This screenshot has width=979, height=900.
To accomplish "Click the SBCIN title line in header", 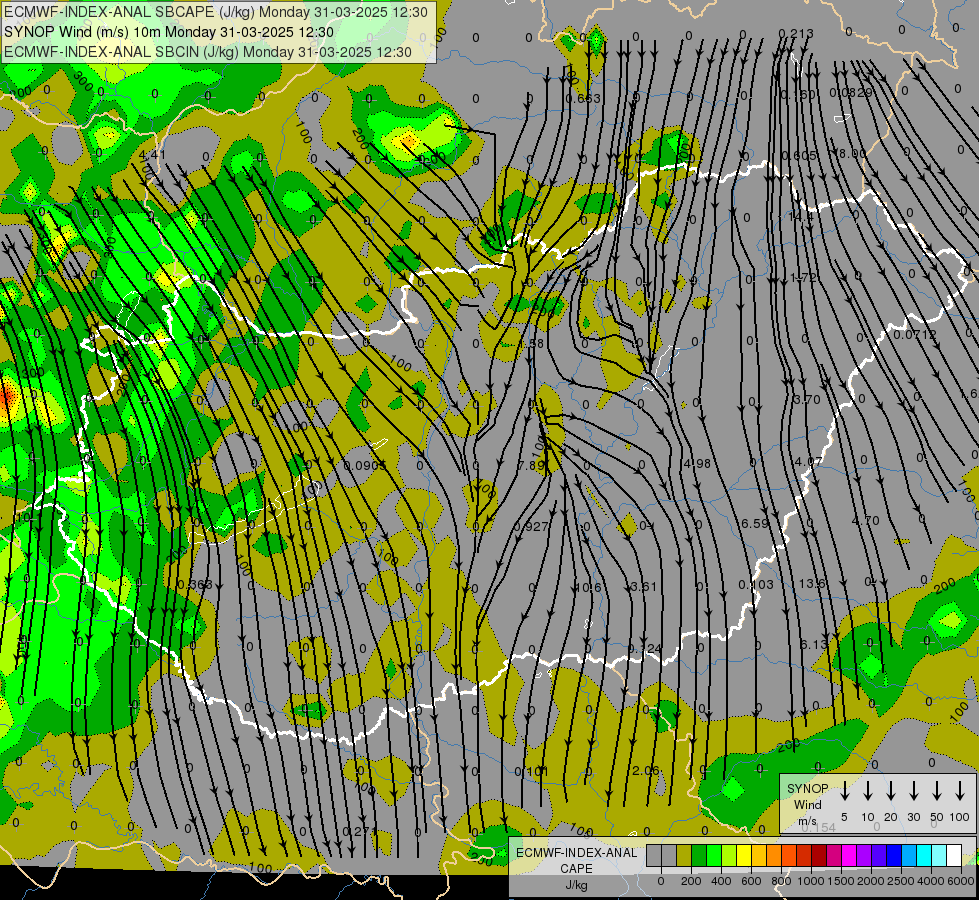I will (x=208, y=52).
